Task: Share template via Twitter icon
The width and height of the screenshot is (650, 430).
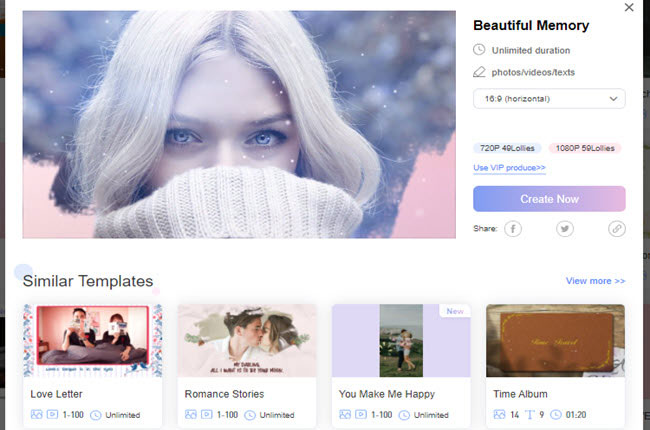Action: pyautogui.click(x=565, y=229)
